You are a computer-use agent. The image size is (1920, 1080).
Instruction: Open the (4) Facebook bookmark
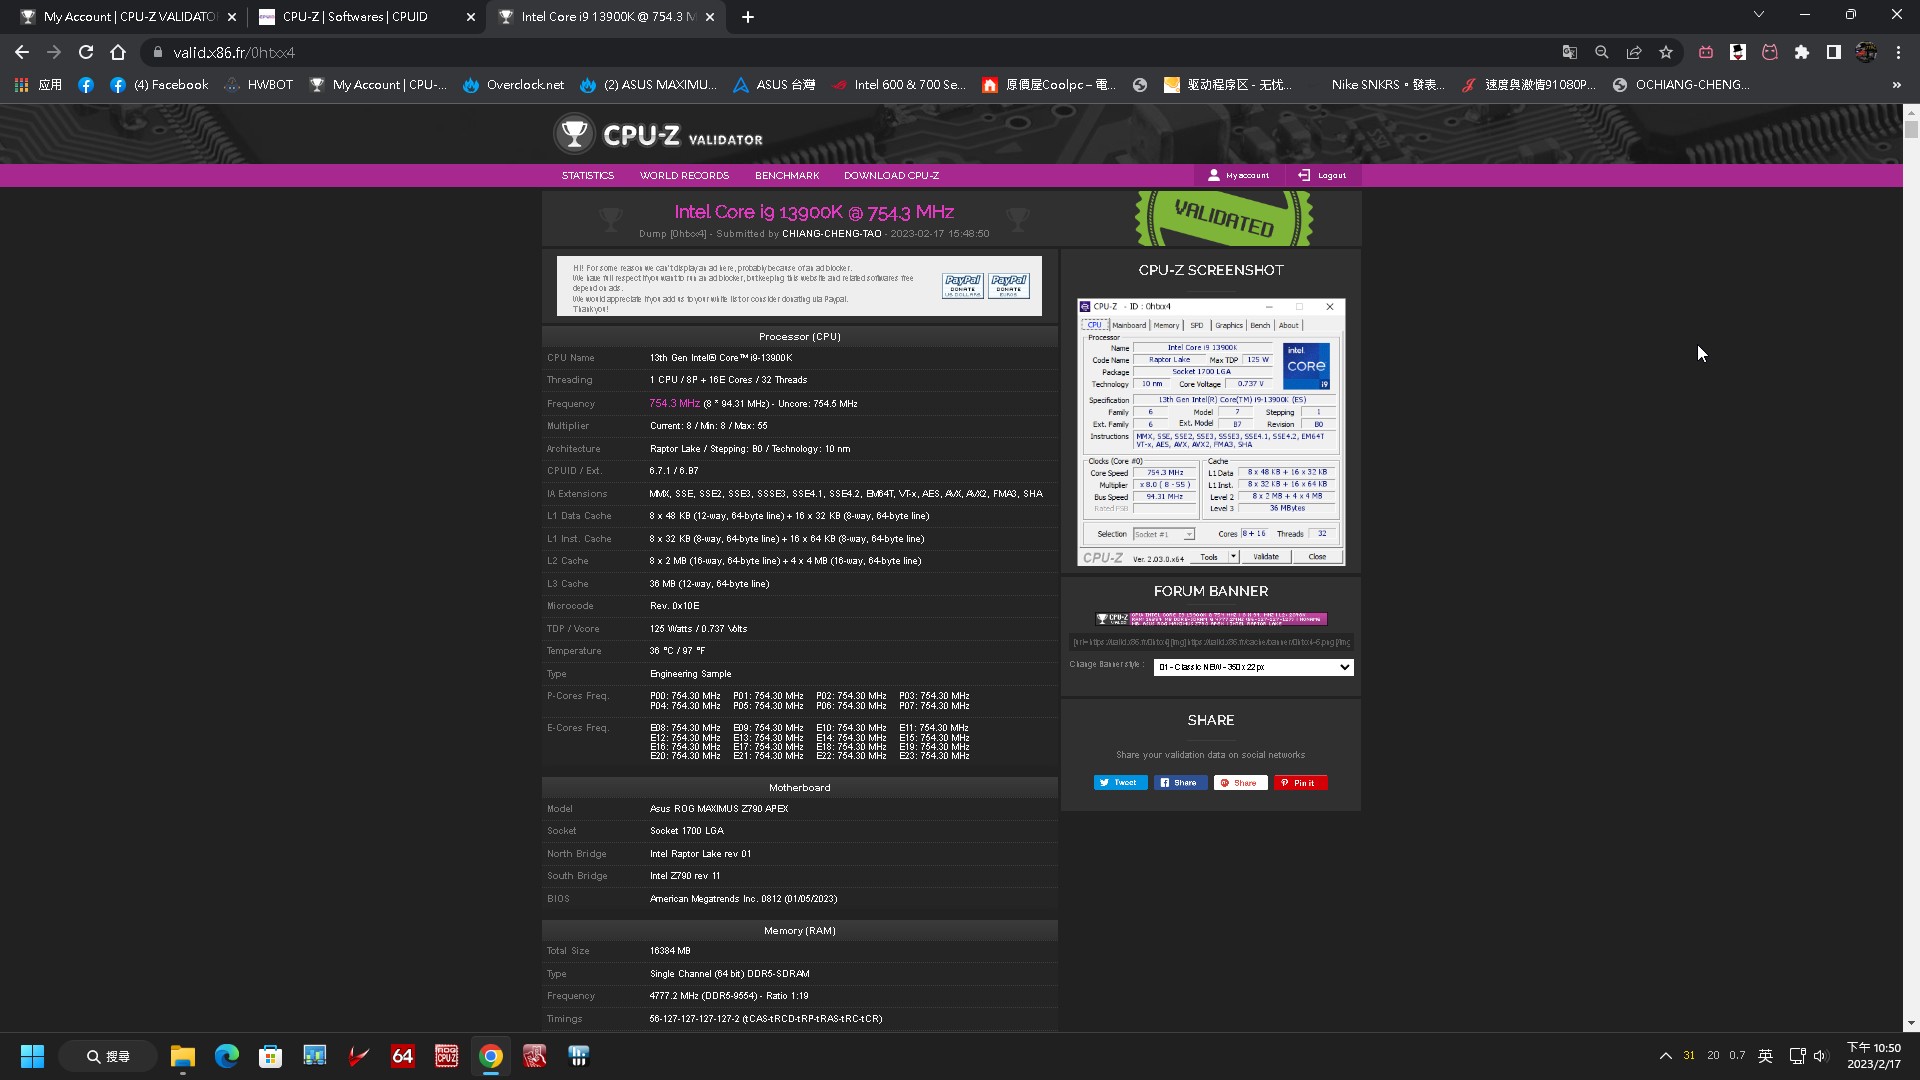coord(159,85)
